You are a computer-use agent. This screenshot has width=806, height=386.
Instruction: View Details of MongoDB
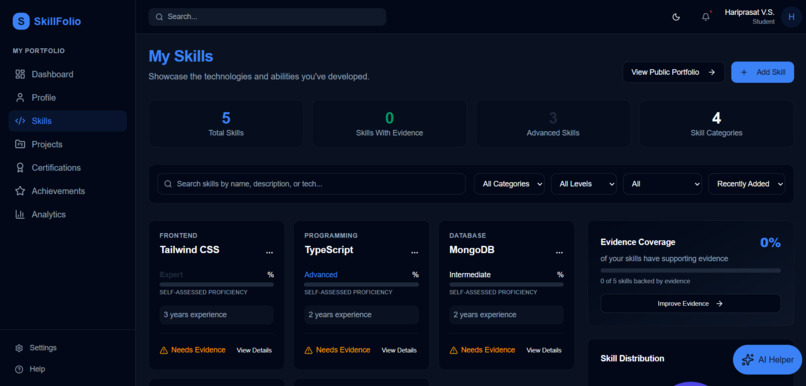pyautogui.click(x=544, y=351)
